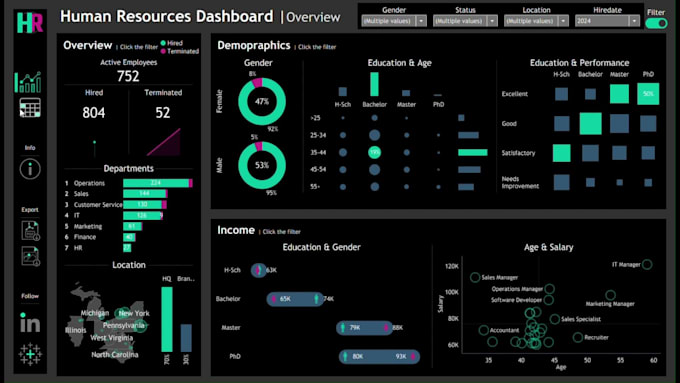This screenshot has height=383, width=680.
Task: Select the HR department bar
Action: (127, 248)
